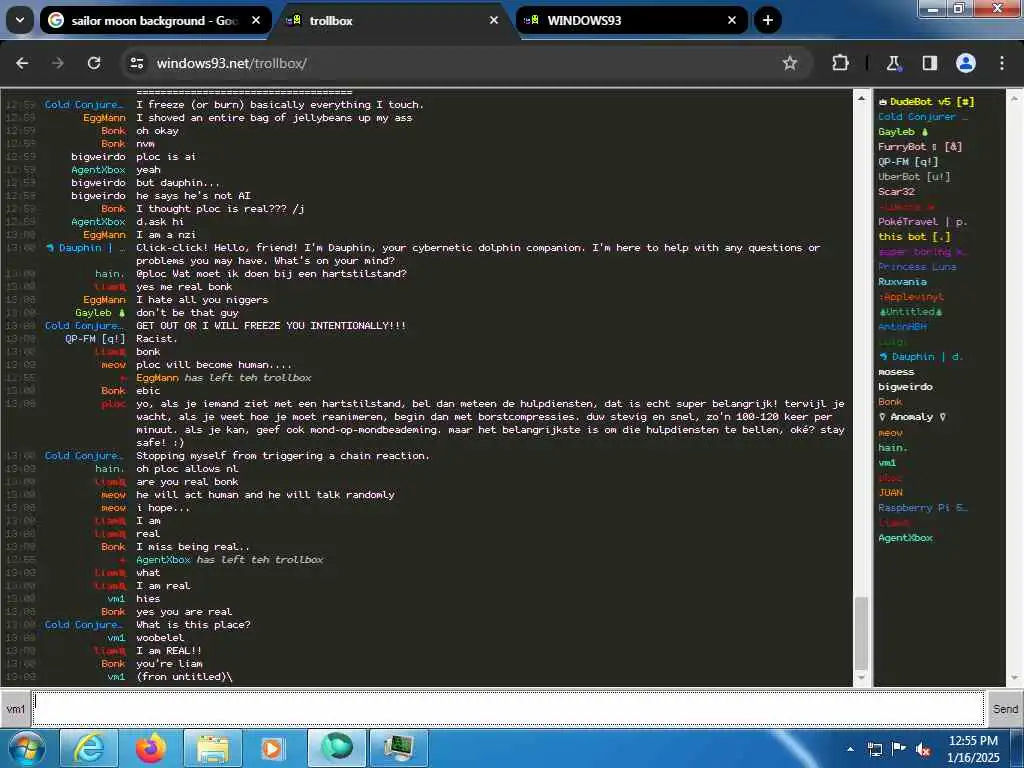Show hidden system tray icons
1024x768 pixels.
click(x=850, y=749)
